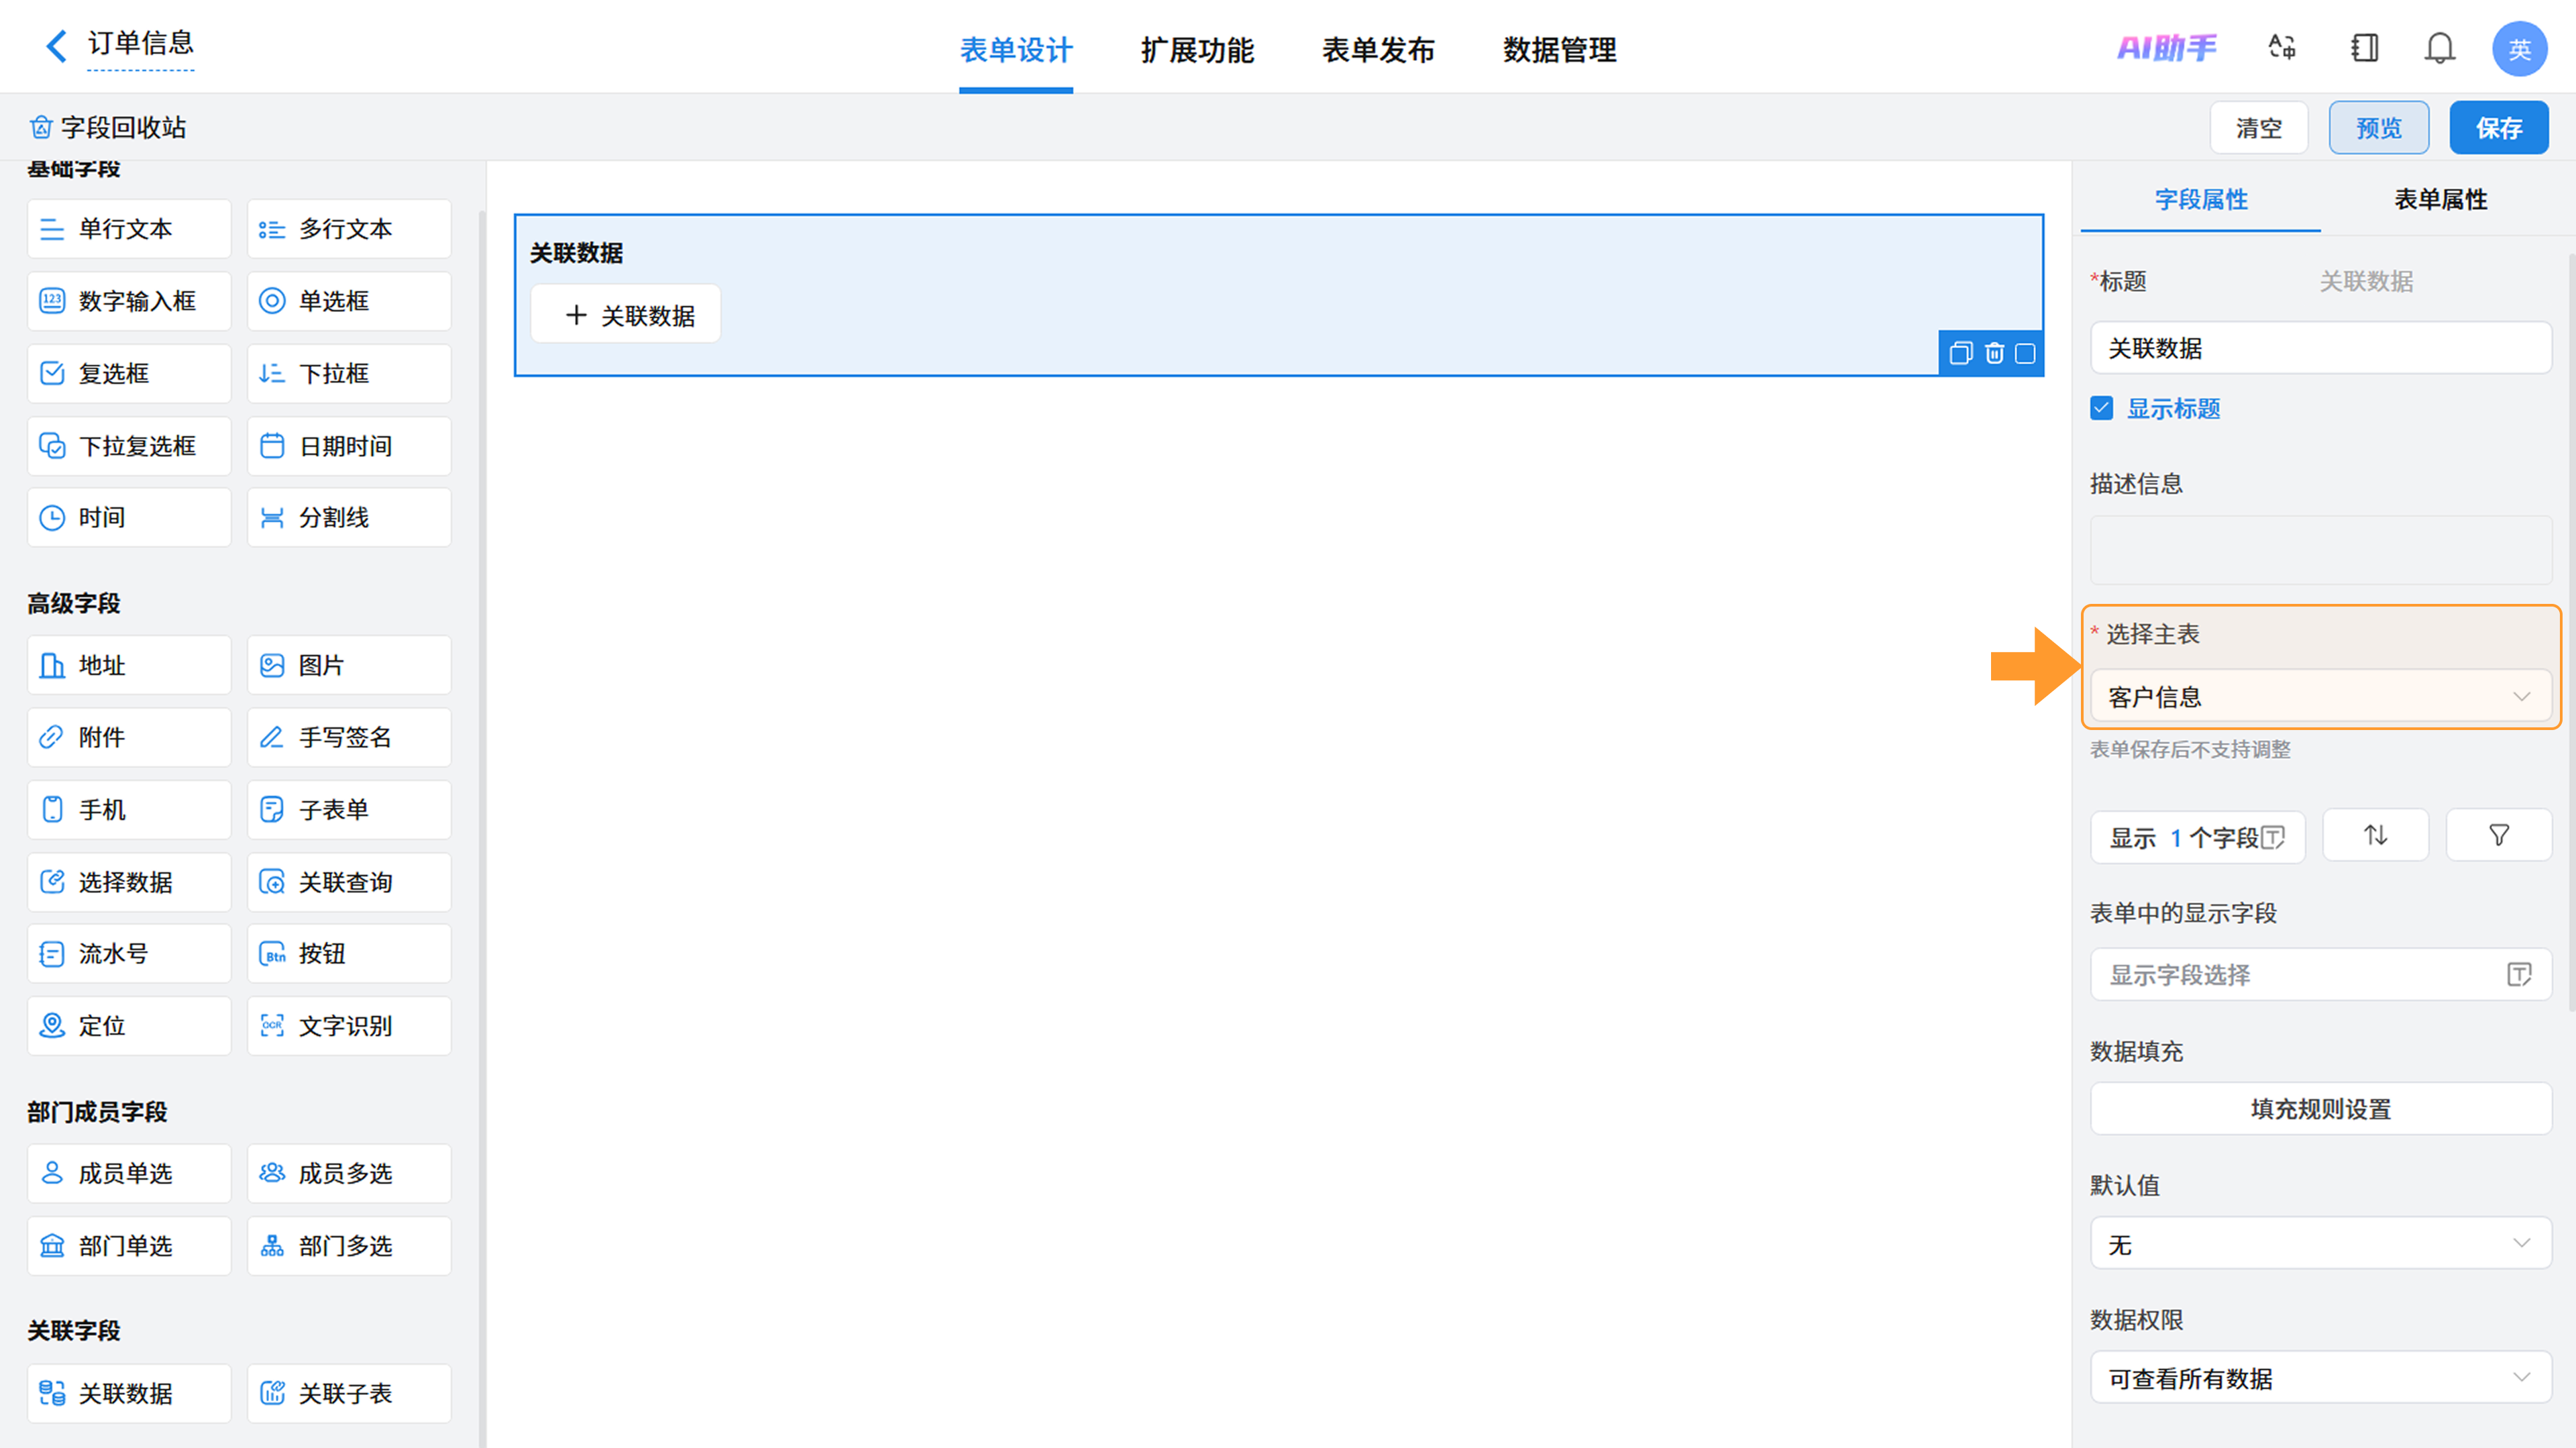Add a 部门单选 field
This screenshot has width=2576, height=1448.
tap(129, 1245)
